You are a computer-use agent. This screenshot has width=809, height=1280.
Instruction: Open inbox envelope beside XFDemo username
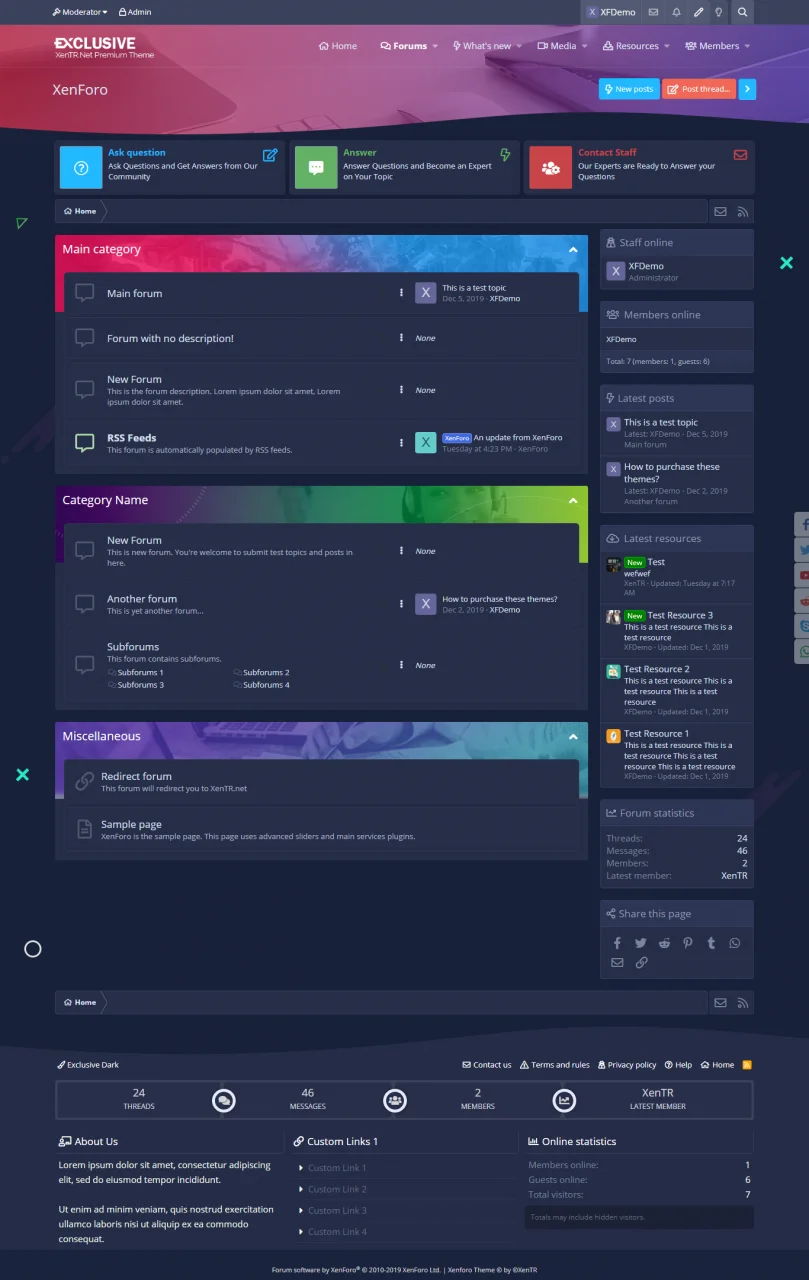653,12
